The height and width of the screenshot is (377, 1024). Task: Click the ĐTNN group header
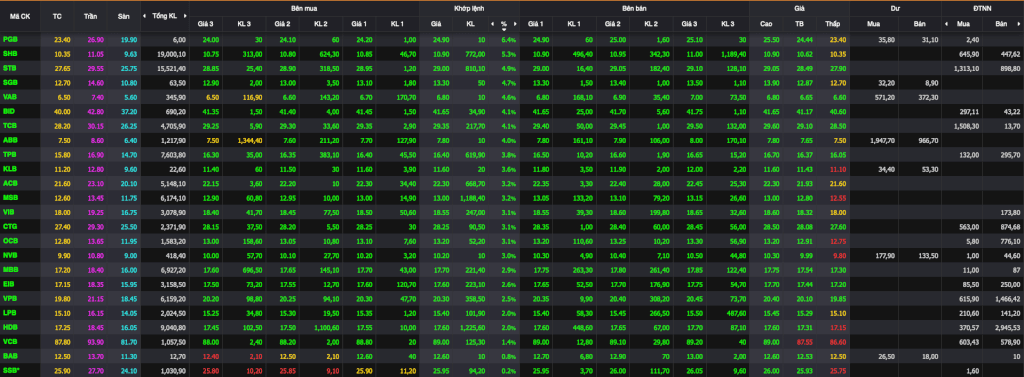(983, 8)
